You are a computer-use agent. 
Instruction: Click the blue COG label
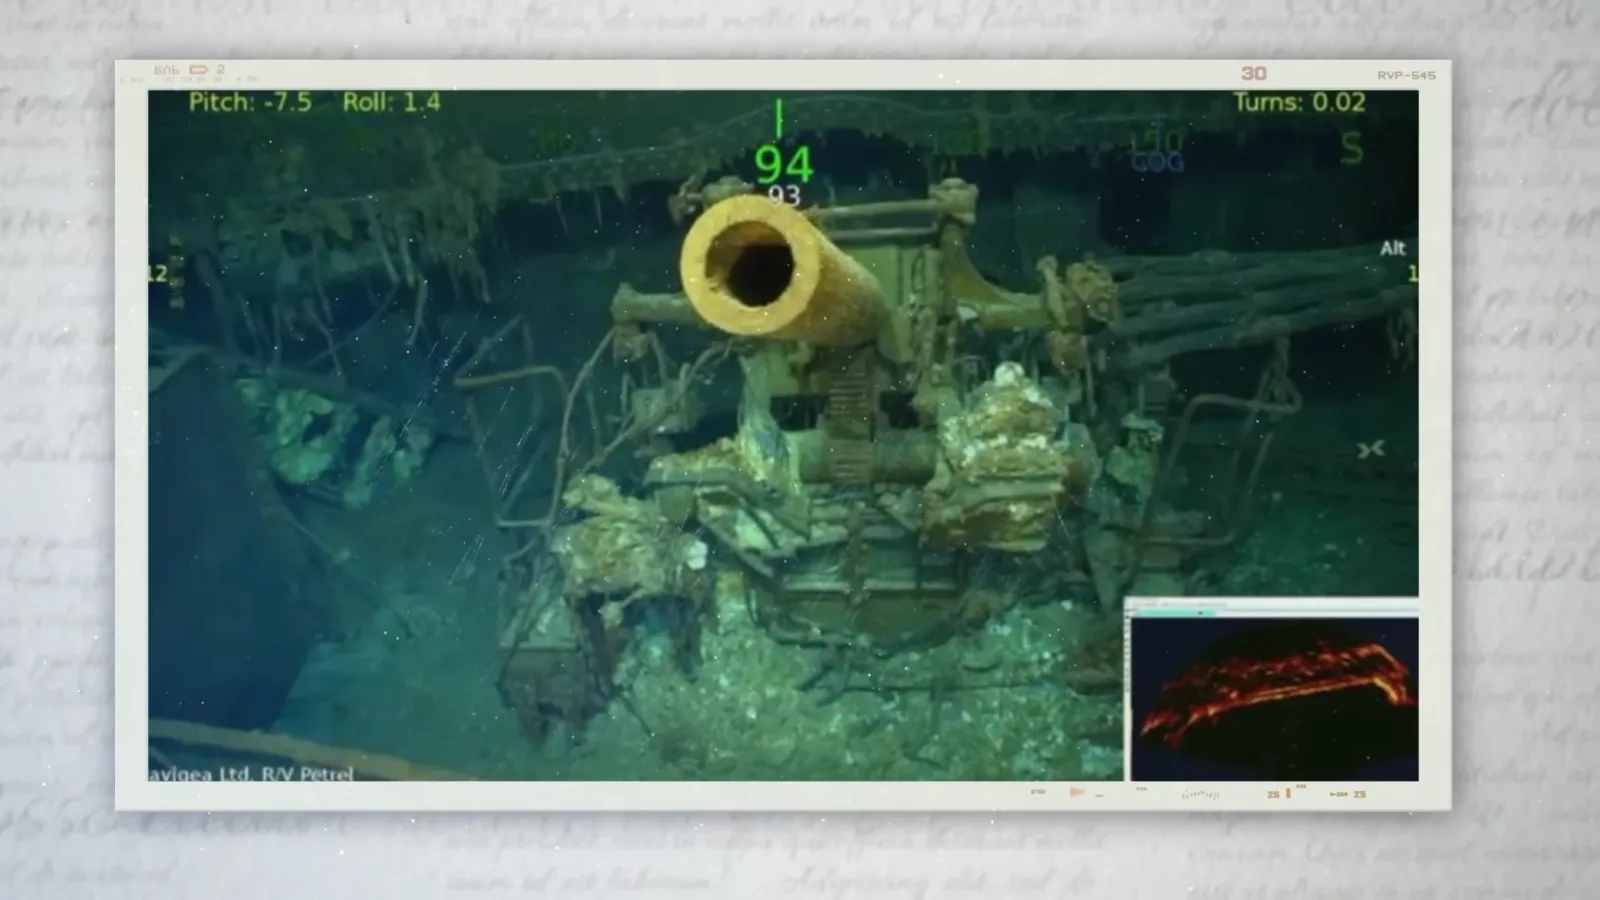pos(1157,162)
